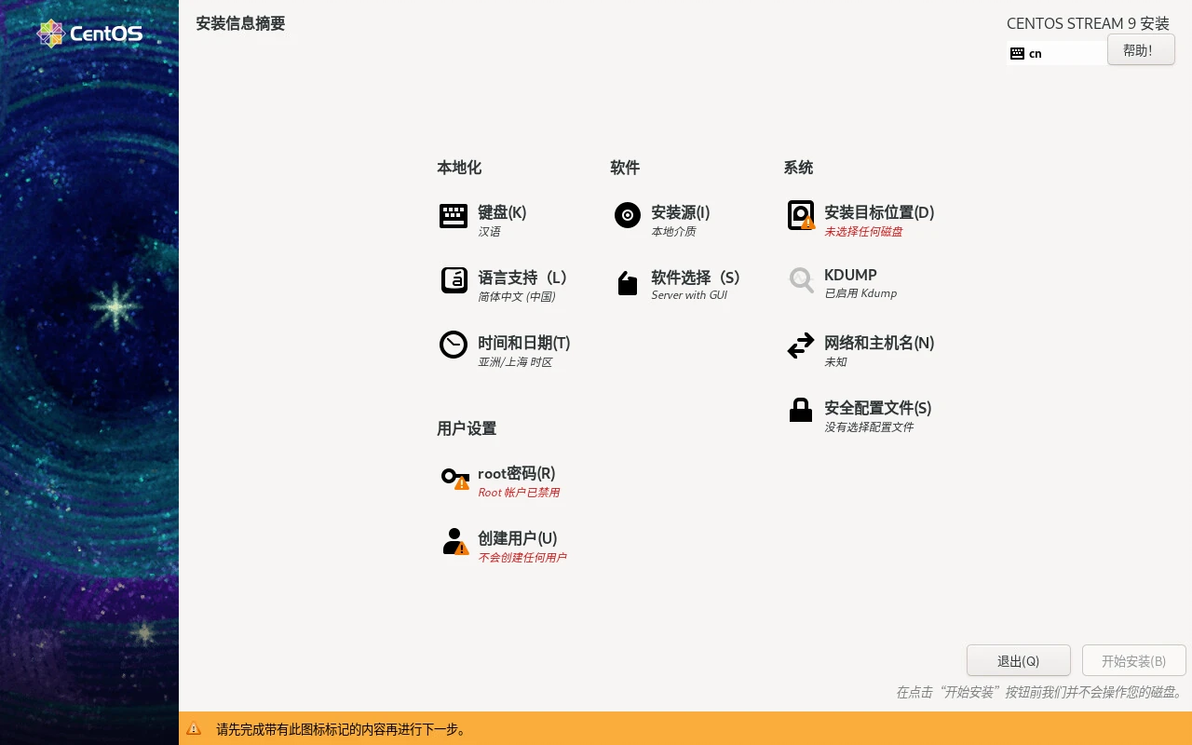Screen dimensions: 1192x745
Task: Click the 已启用 Kdump status text
Action: click(x=861, y=293)
